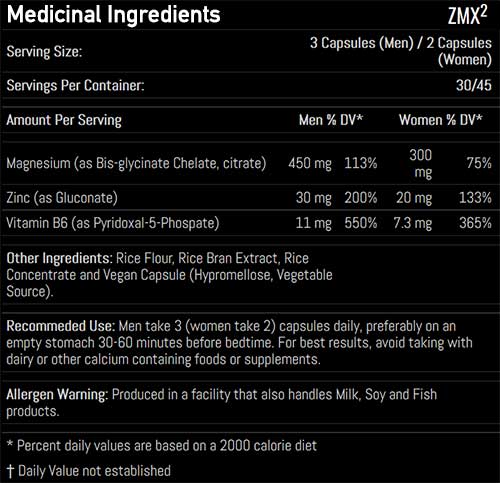Select the Allergen Warning bold label
500x483 pixels.
tap(57, 395)
